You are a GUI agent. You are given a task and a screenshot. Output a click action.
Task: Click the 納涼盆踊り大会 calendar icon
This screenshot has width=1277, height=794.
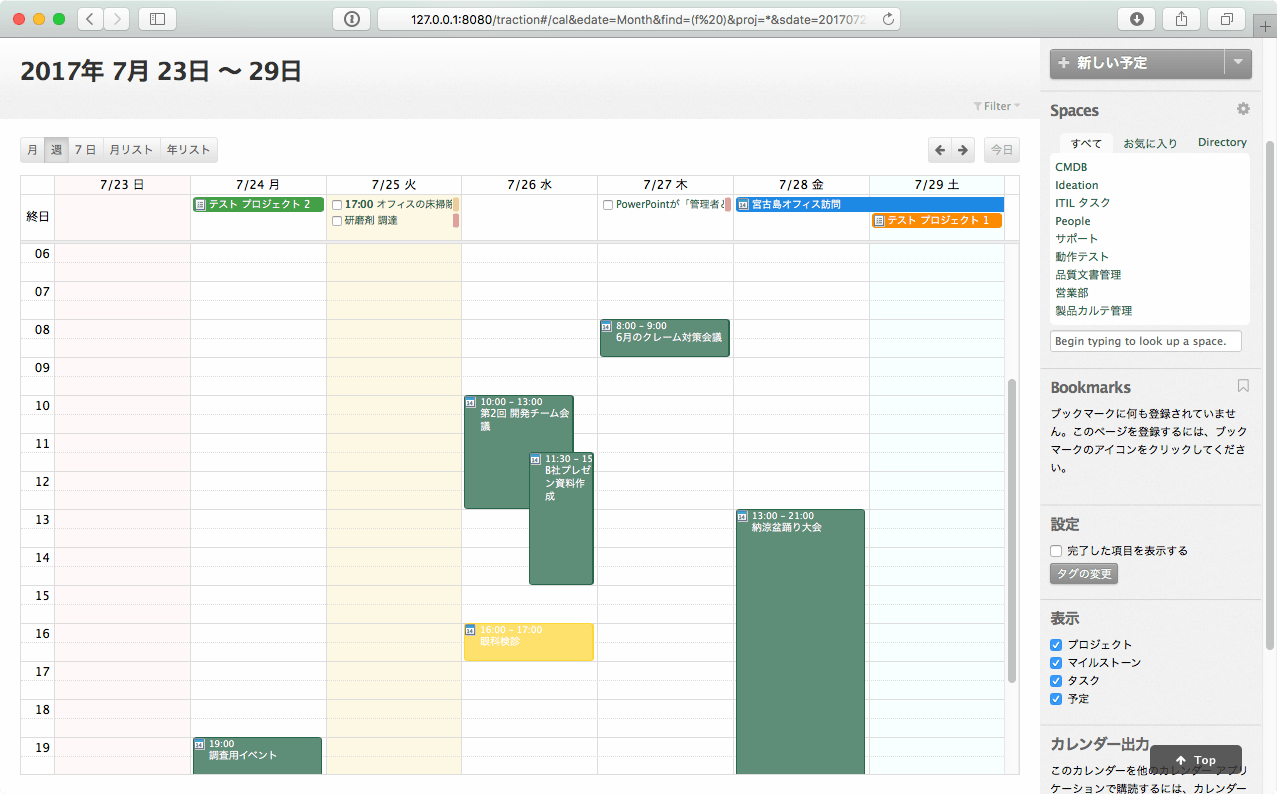tap(743, 516)
